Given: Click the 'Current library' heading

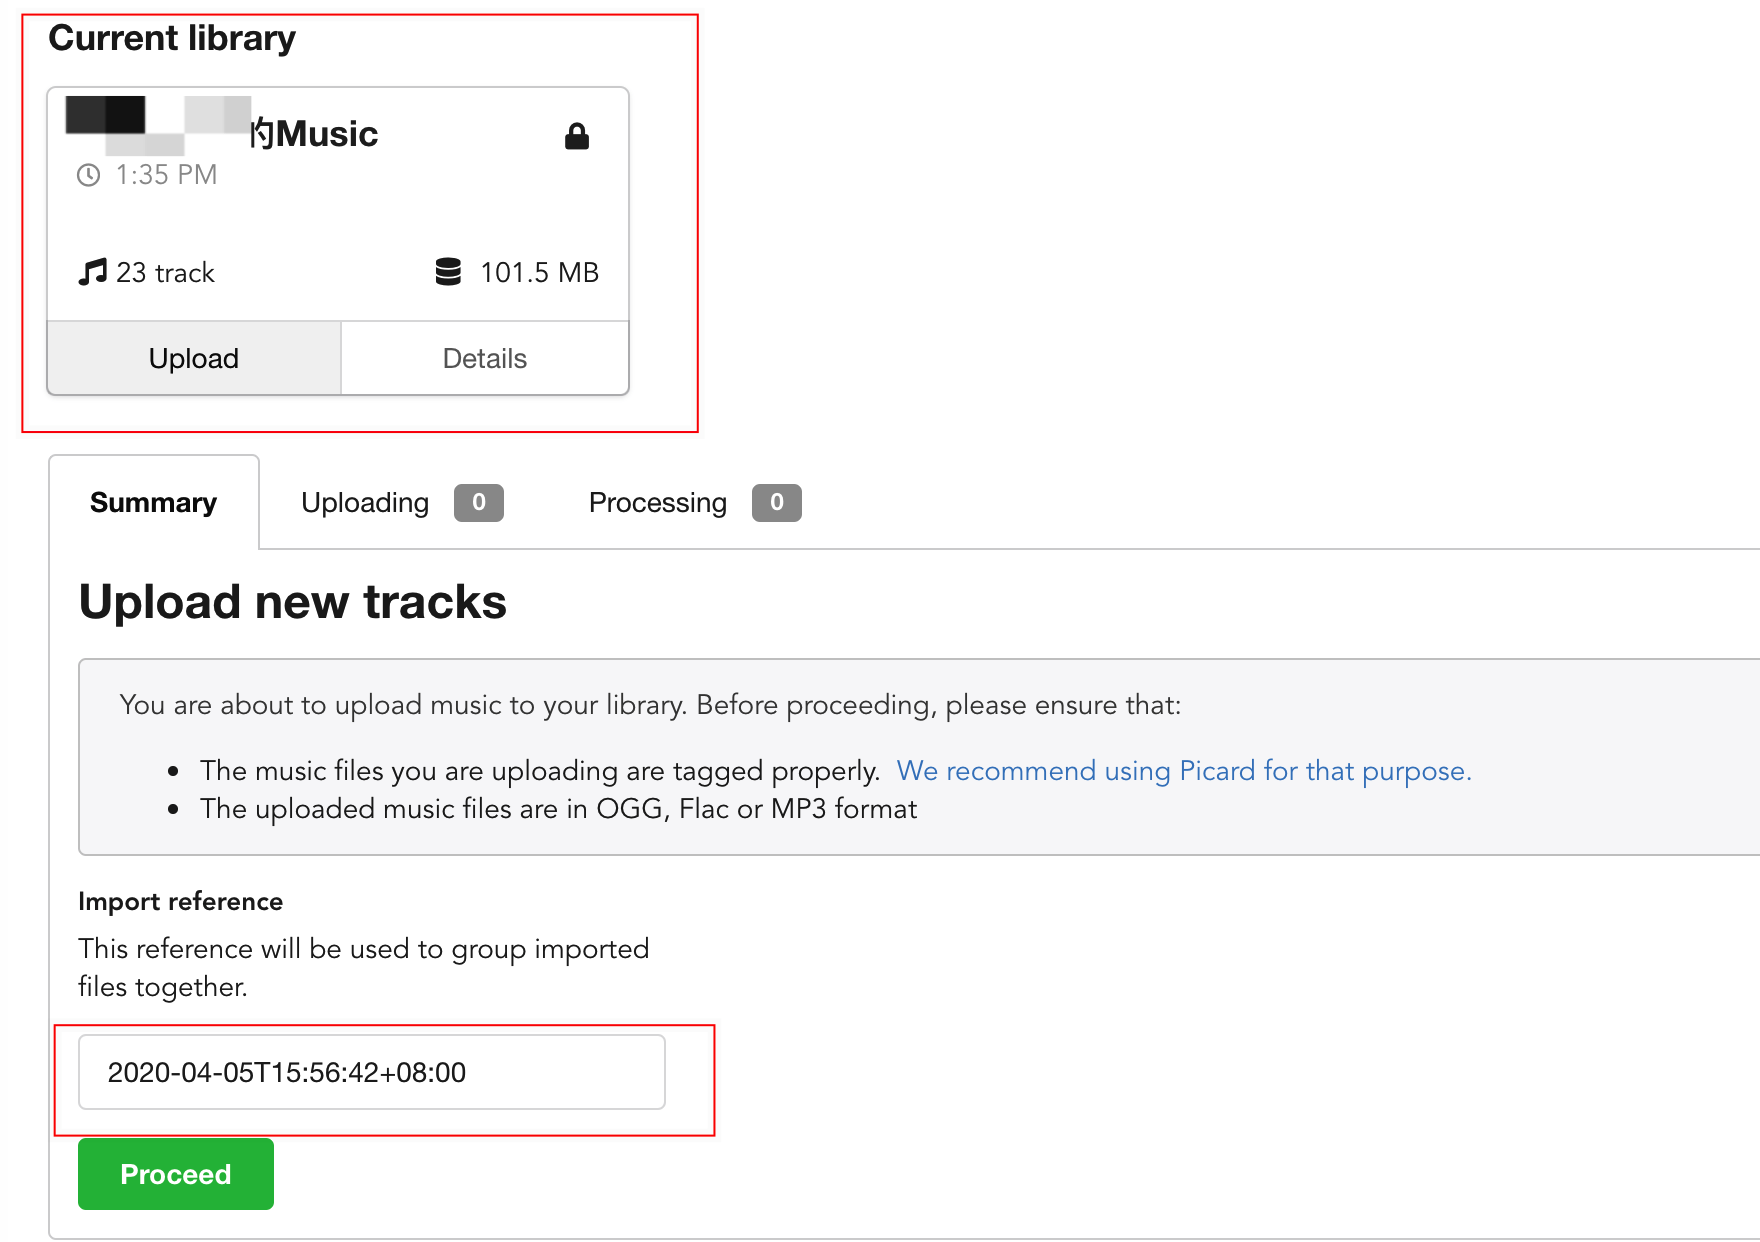Looking at the screenshot, I should click(172, 38).
